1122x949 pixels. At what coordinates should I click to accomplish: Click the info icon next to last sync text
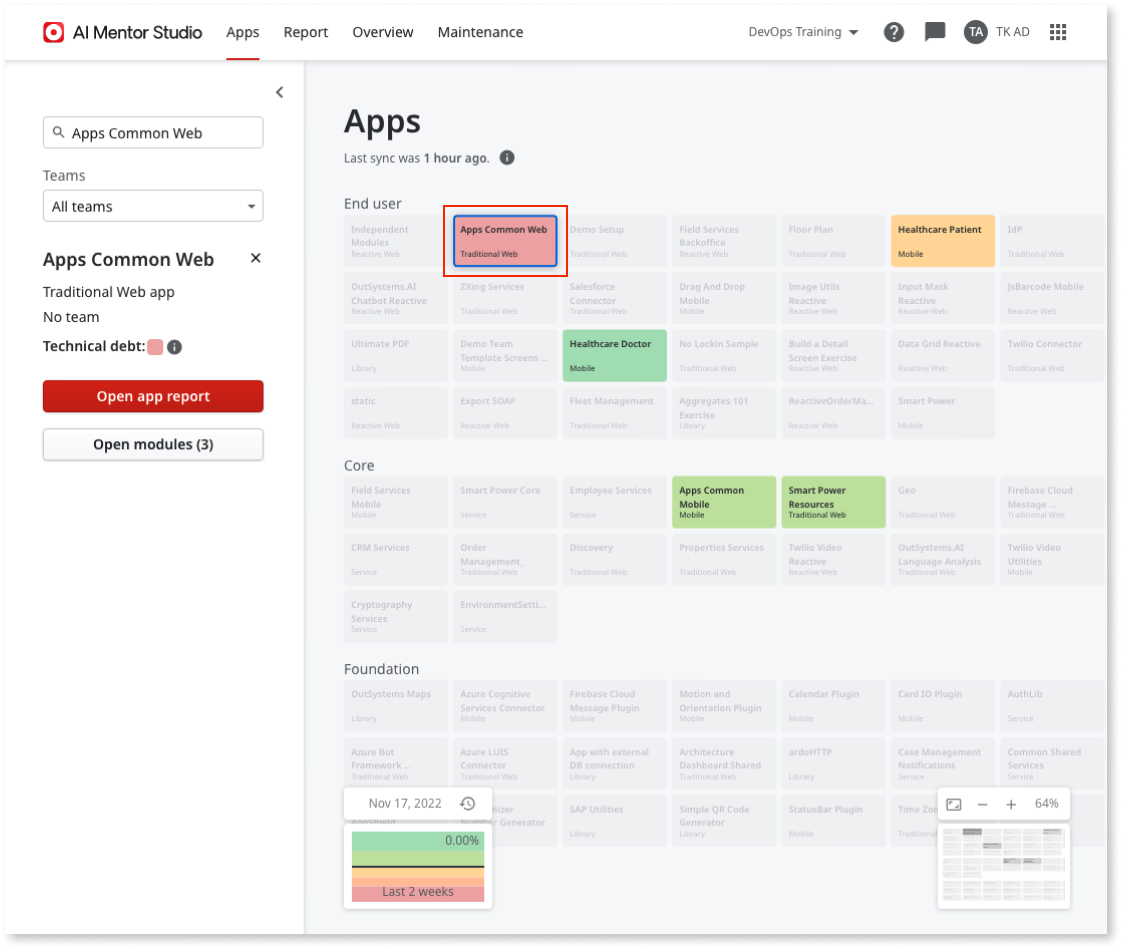pos(506,157)
